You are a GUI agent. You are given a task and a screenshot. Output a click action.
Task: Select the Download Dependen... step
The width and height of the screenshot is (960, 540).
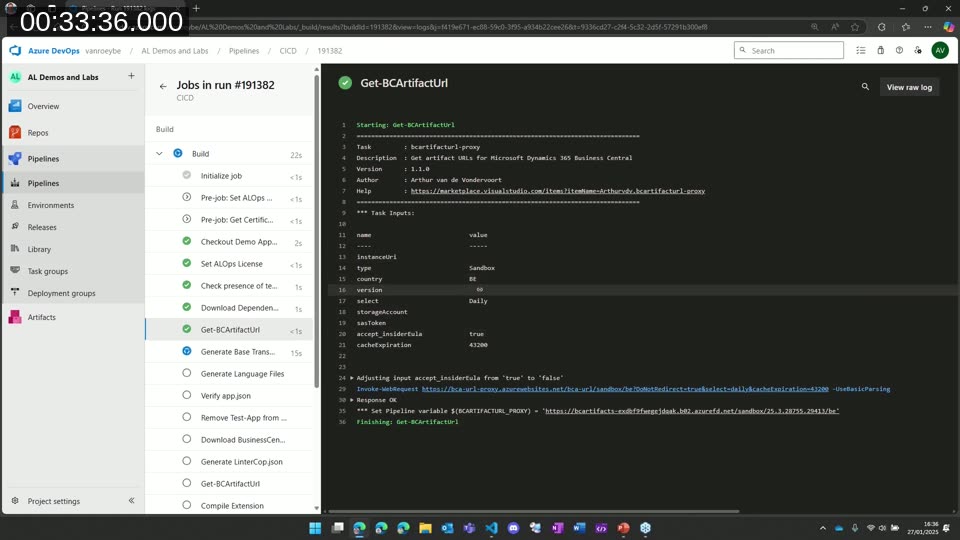coord(230,308)
